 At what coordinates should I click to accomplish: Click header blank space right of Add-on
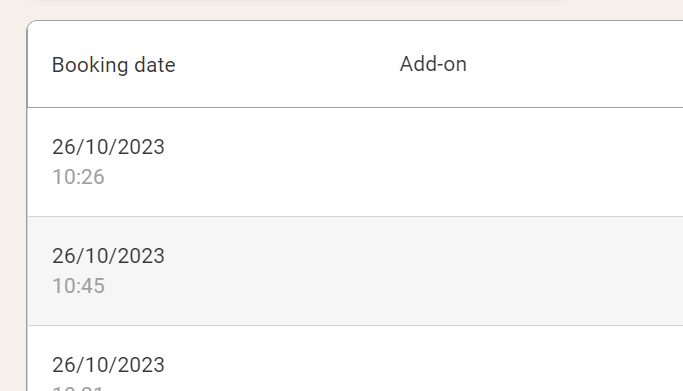pyautogui.click(x=575, y=64)
